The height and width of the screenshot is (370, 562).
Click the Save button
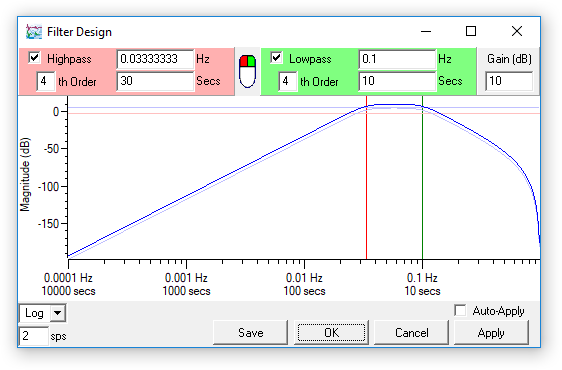[251, 333]
